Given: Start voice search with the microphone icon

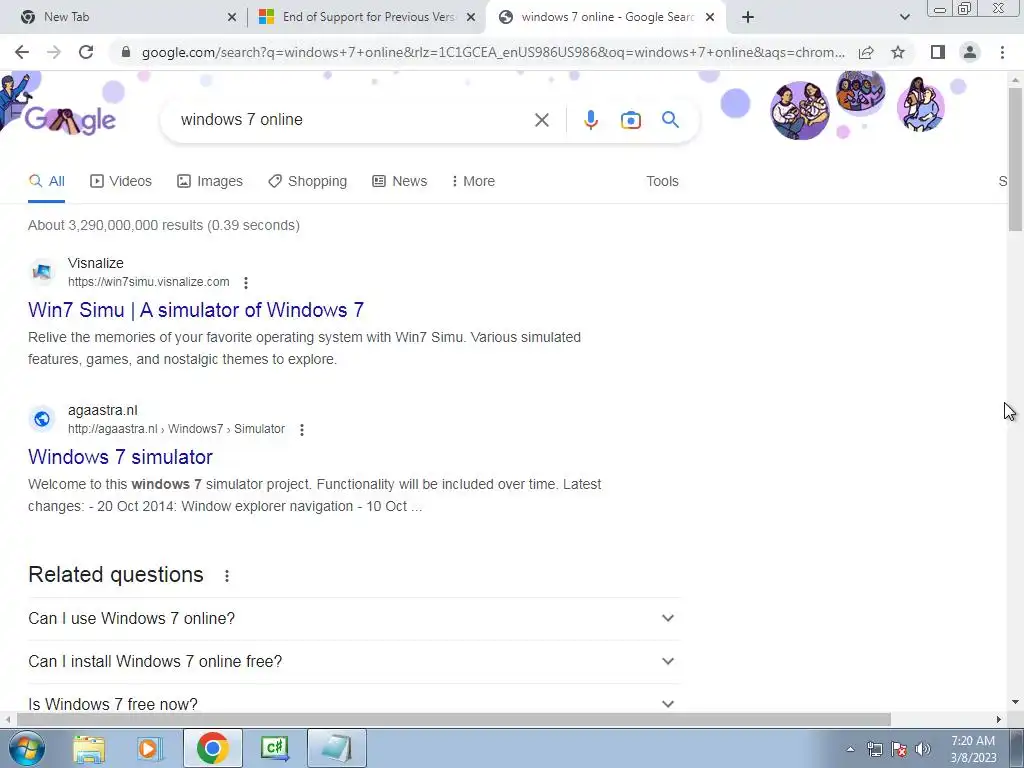Looking at the screenshot, I should [x=590, y=120].
